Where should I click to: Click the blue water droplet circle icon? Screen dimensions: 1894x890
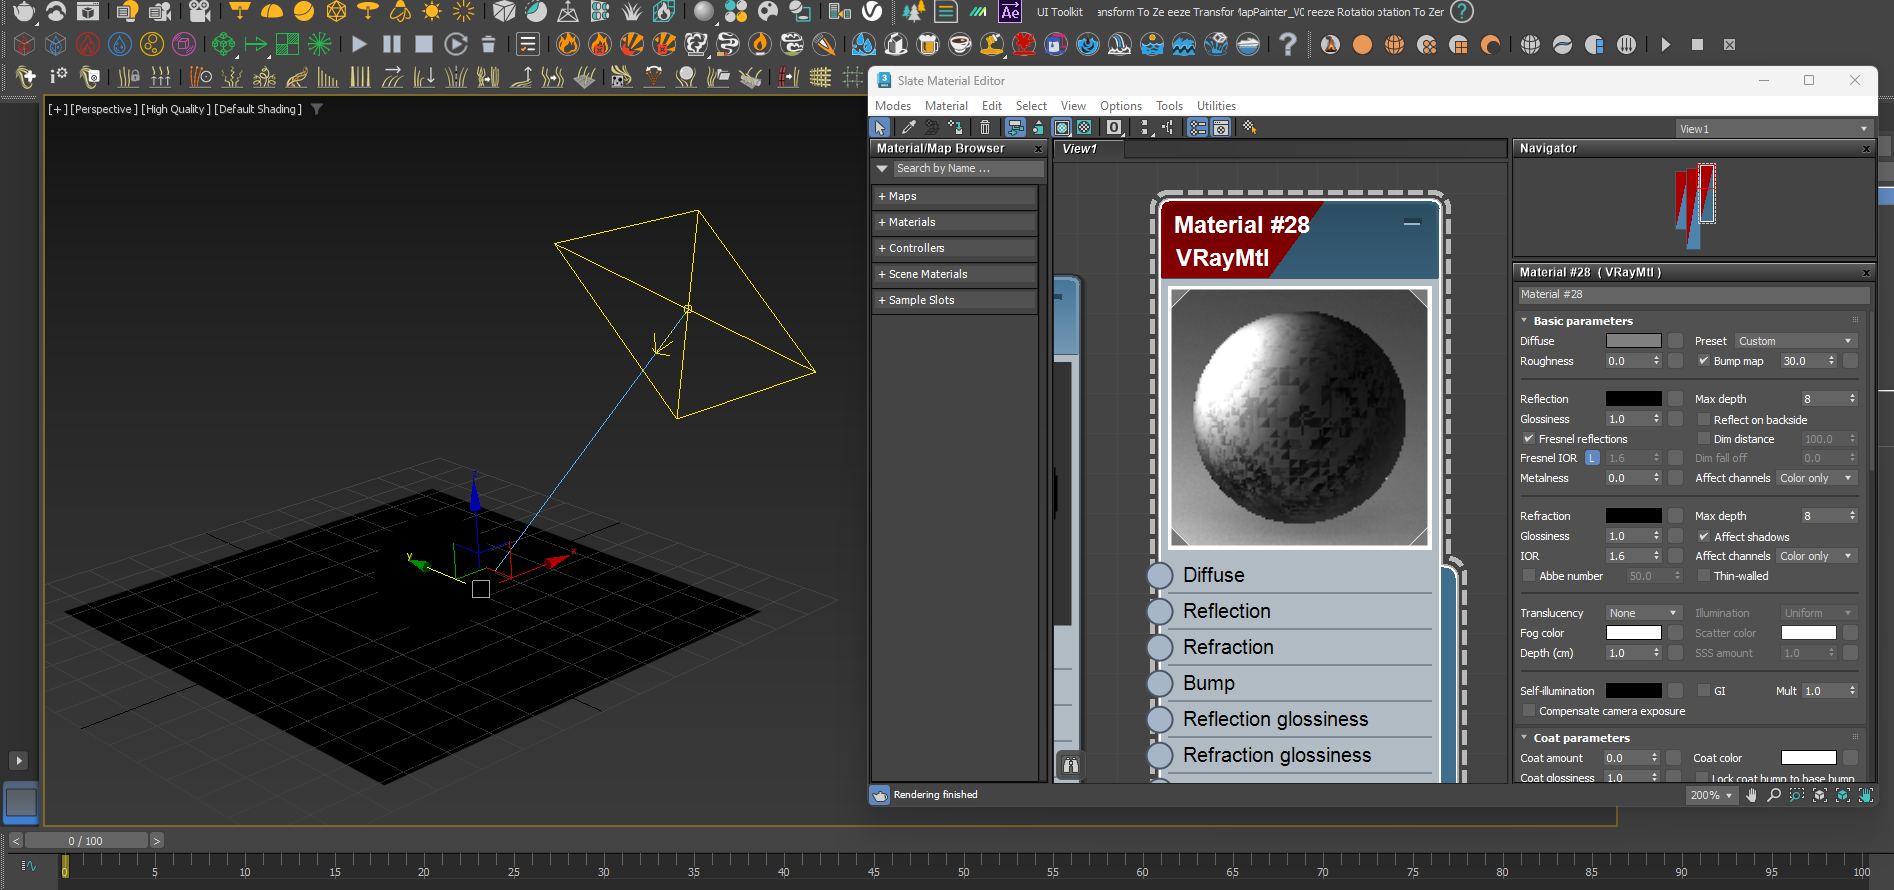click(x=120, y=44)
